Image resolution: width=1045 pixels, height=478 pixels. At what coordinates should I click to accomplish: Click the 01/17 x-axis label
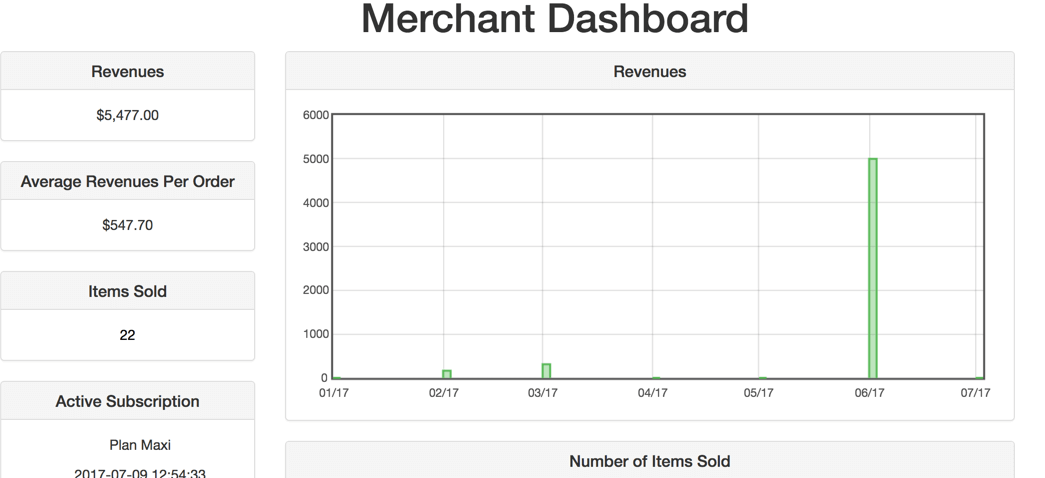coord(333,393)
